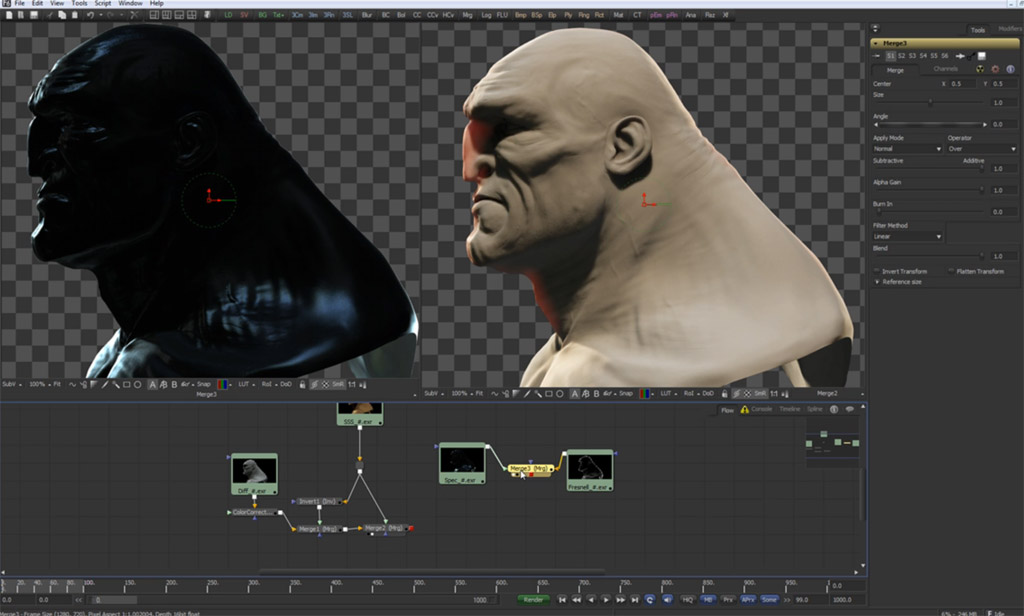Switch to the Timeline tab

point(789,410)
